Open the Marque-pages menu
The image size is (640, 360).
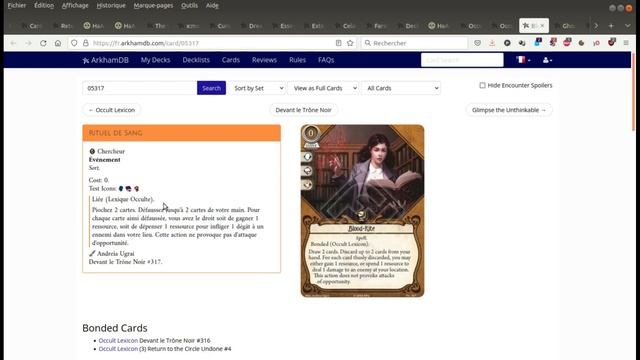pos(153,5)
